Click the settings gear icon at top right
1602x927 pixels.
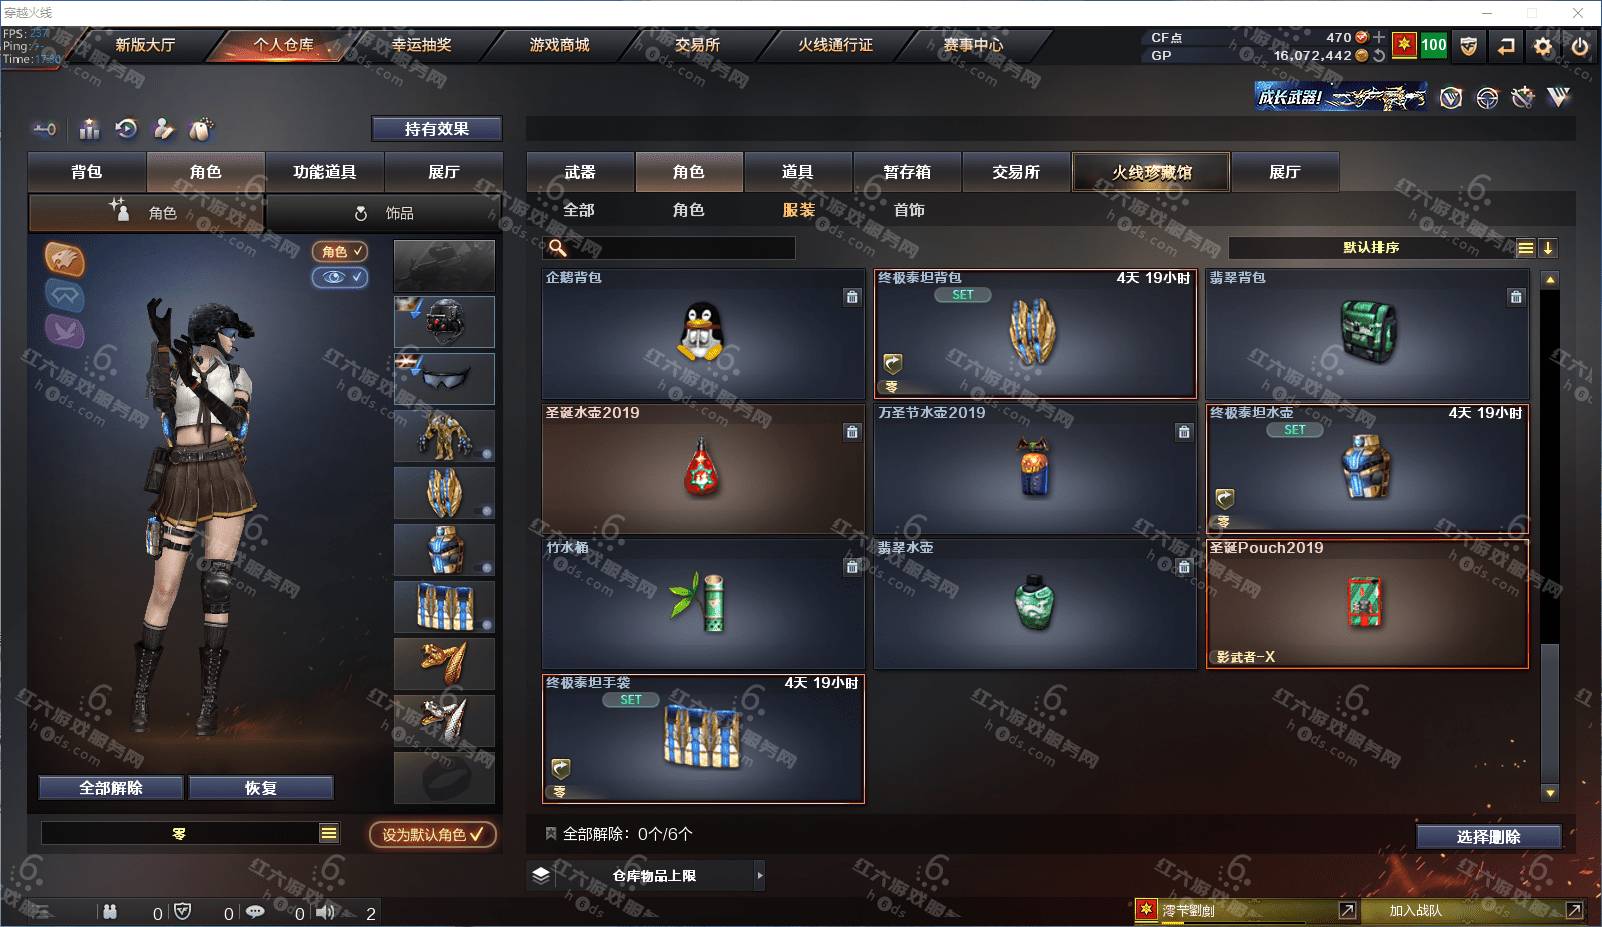pyautogui.click(x=1543, y=46)
